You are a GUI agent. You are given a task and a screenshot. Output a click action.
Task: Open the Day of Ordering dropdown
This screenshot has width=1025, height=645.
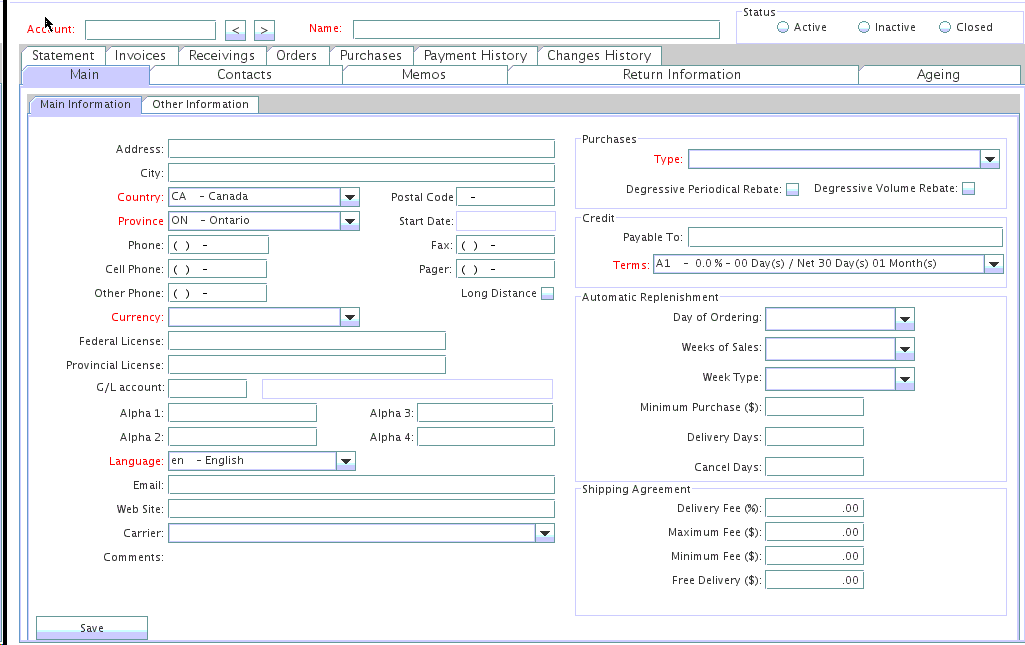pyautogui.click(x=904, y=319)
